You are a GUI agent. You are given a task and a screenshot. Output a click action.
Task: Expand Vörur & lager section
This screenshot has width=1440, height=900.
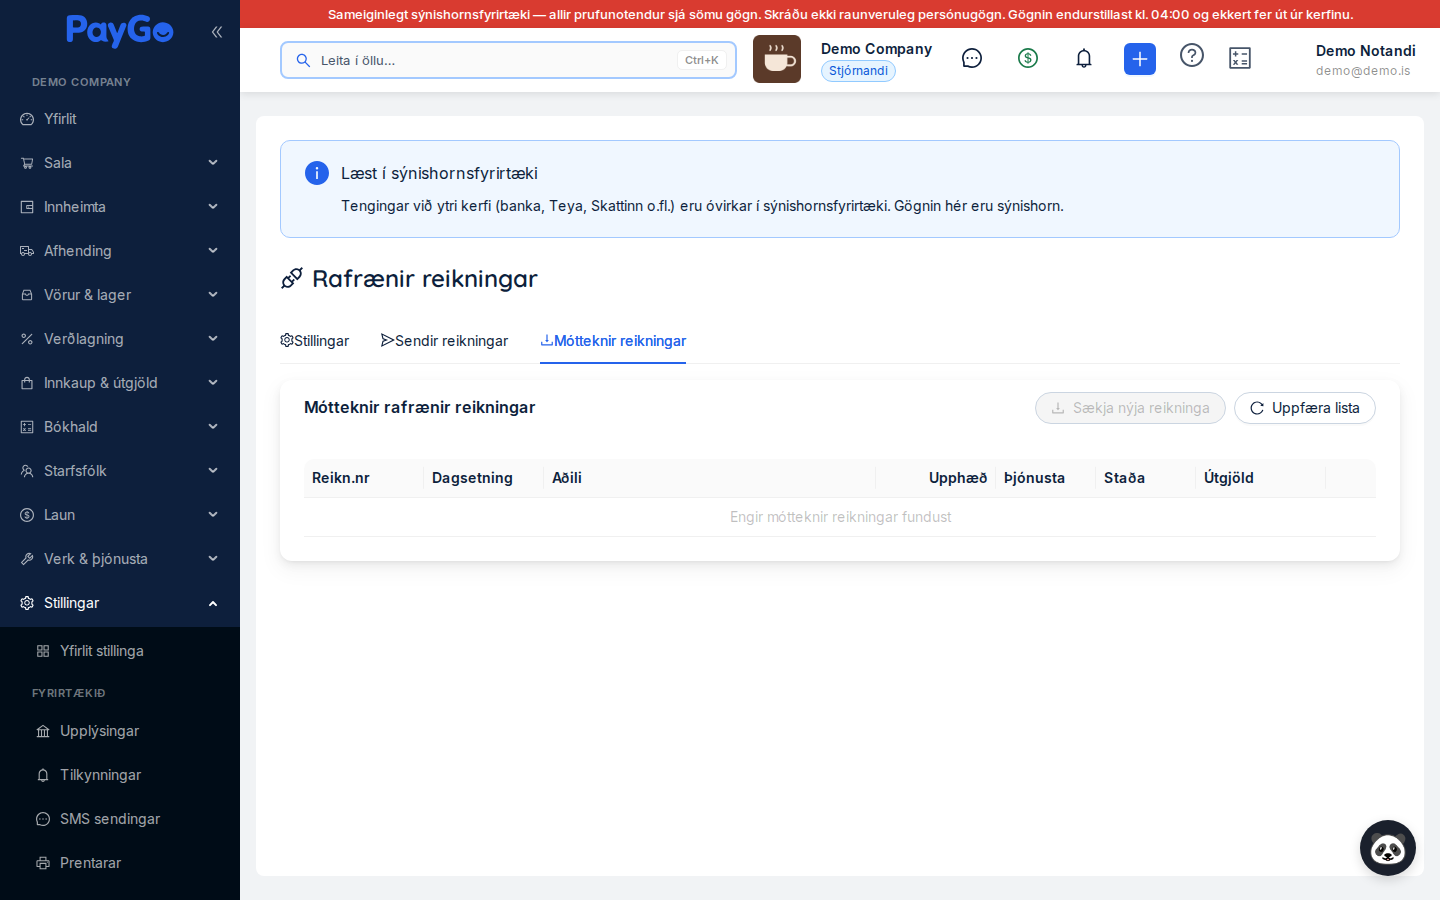tap(120, 295)
